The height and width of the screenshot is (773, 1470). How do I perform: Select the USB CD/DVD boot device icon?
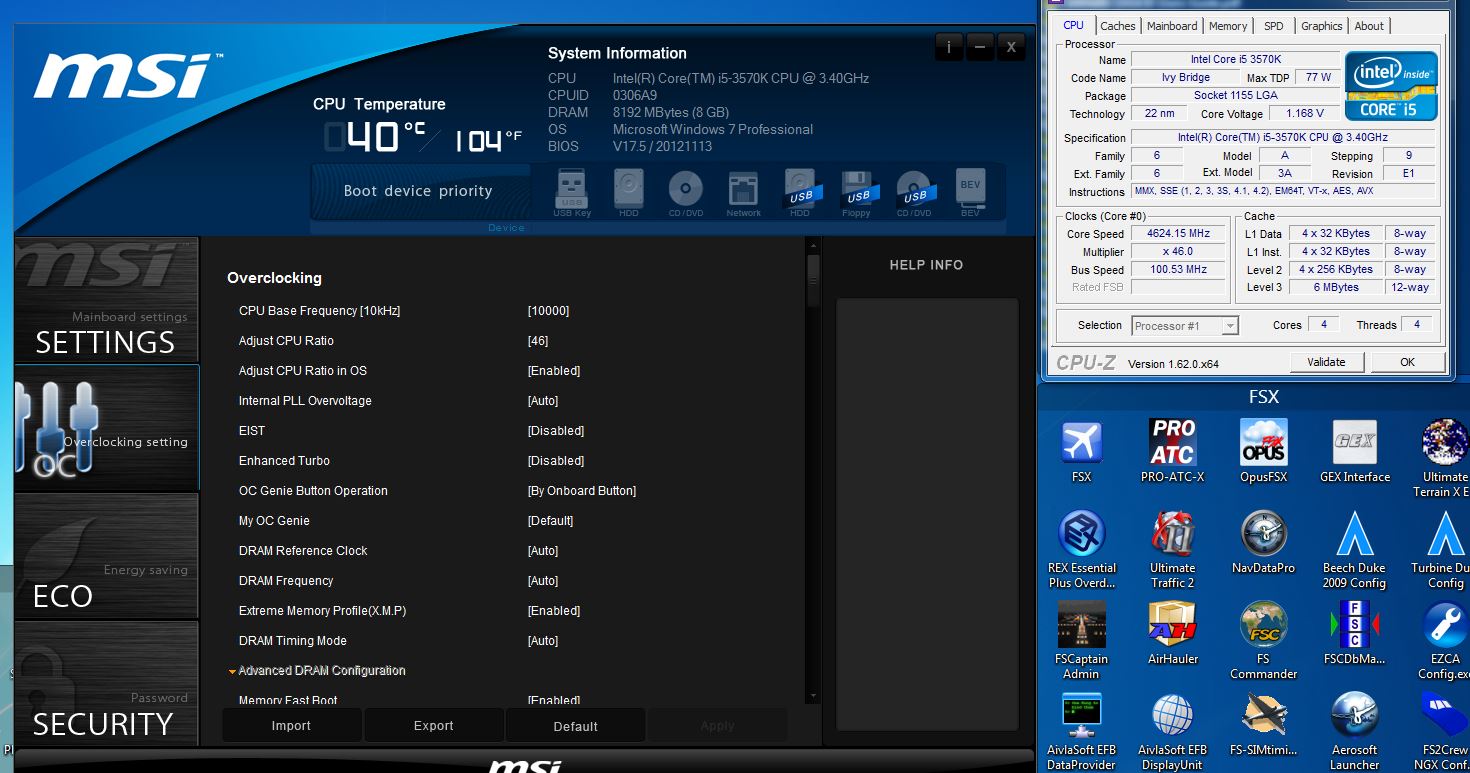pos(914,190)
